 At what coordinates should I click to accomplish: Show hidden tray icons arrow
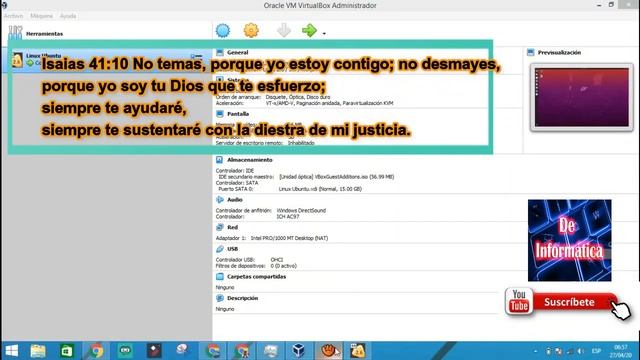coord(536,351)
